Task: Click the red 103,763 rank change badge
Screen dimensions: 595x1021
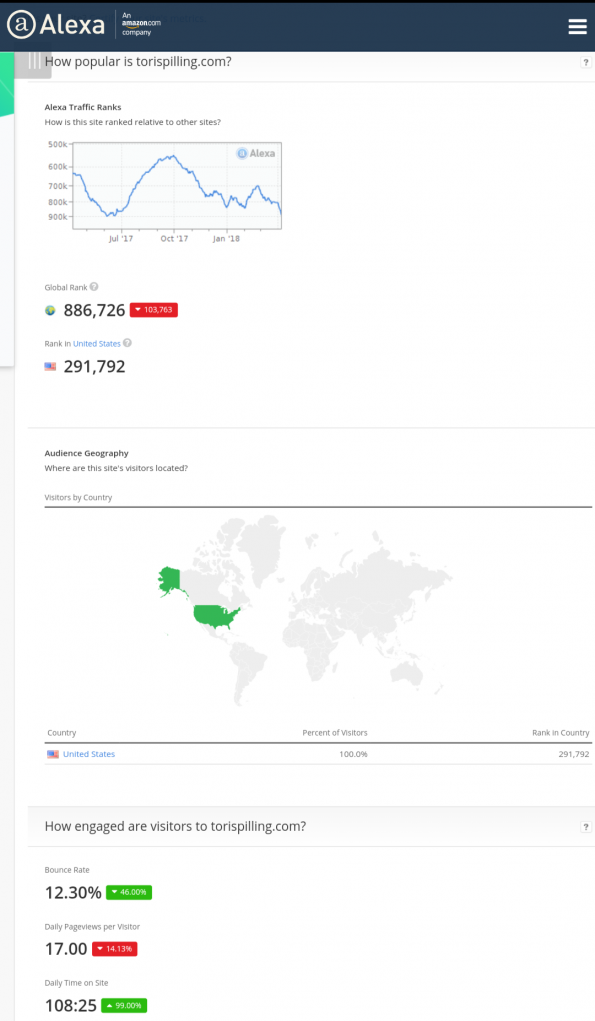Action: [x=154, y=310]
